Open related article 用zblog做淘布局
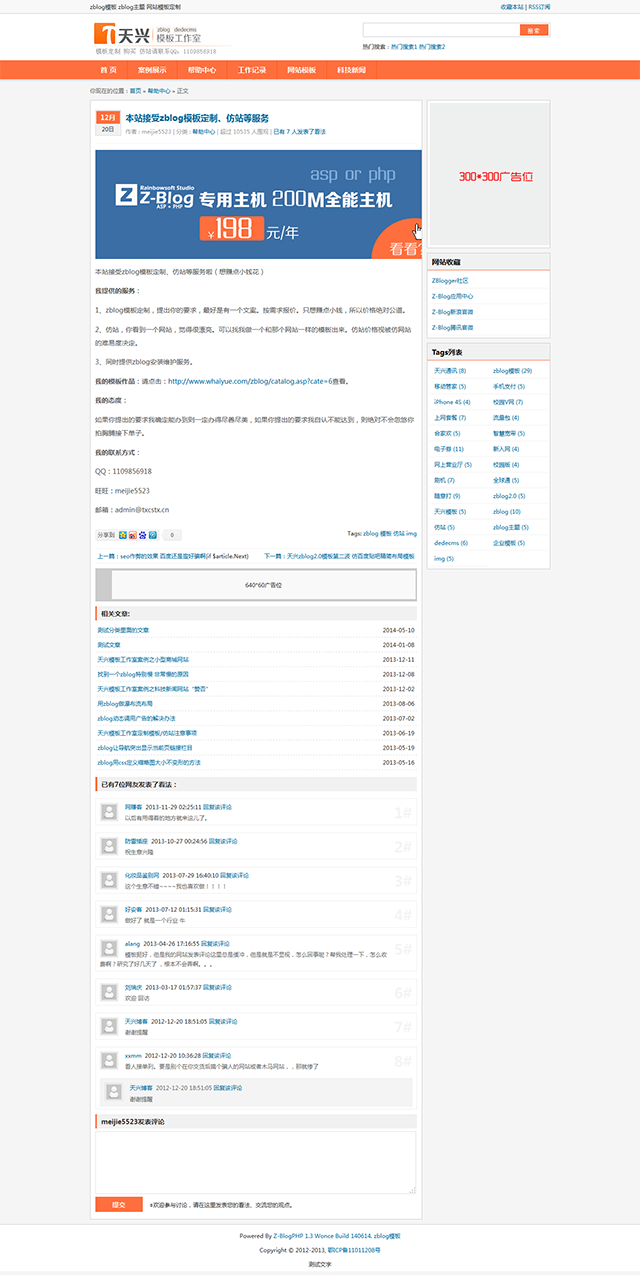 (x=123, y=703)
